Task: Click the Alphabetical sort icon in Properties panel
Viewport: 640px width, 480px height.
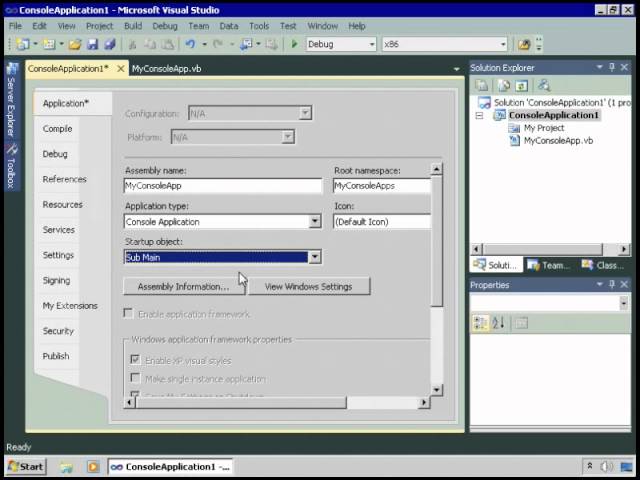Action: point(498,323)
